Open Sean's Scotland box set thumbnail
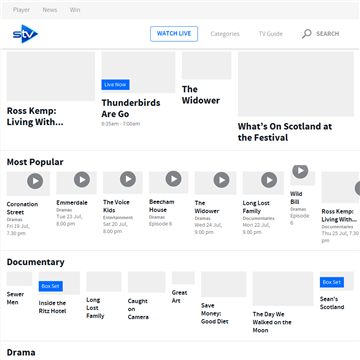Viewport: 360px width, 360px height. click(337, 281)
